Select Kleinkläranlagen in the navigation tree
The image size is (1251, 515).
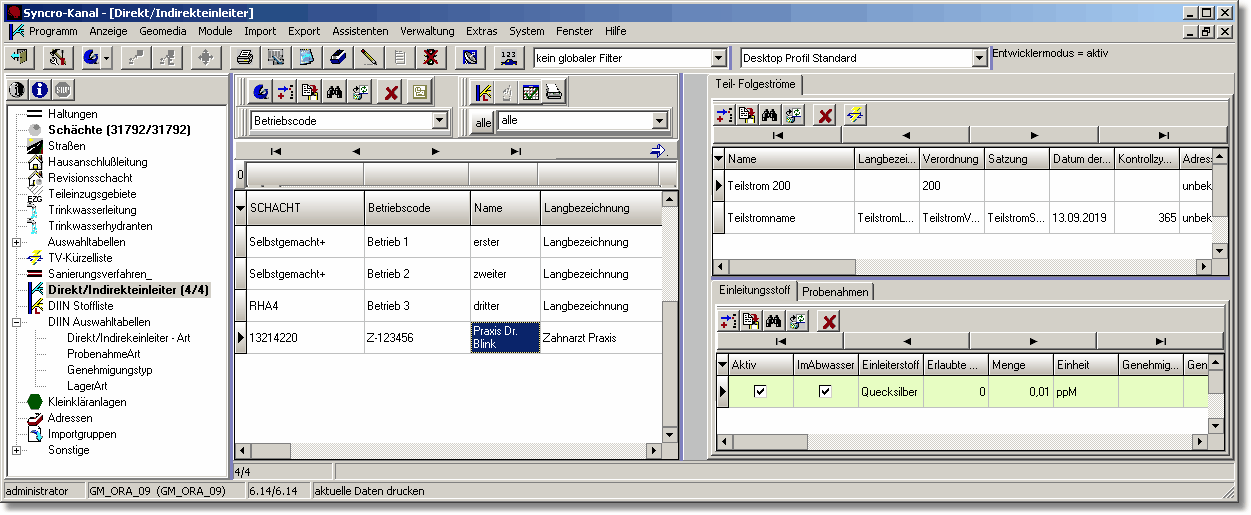coord(87,402)
